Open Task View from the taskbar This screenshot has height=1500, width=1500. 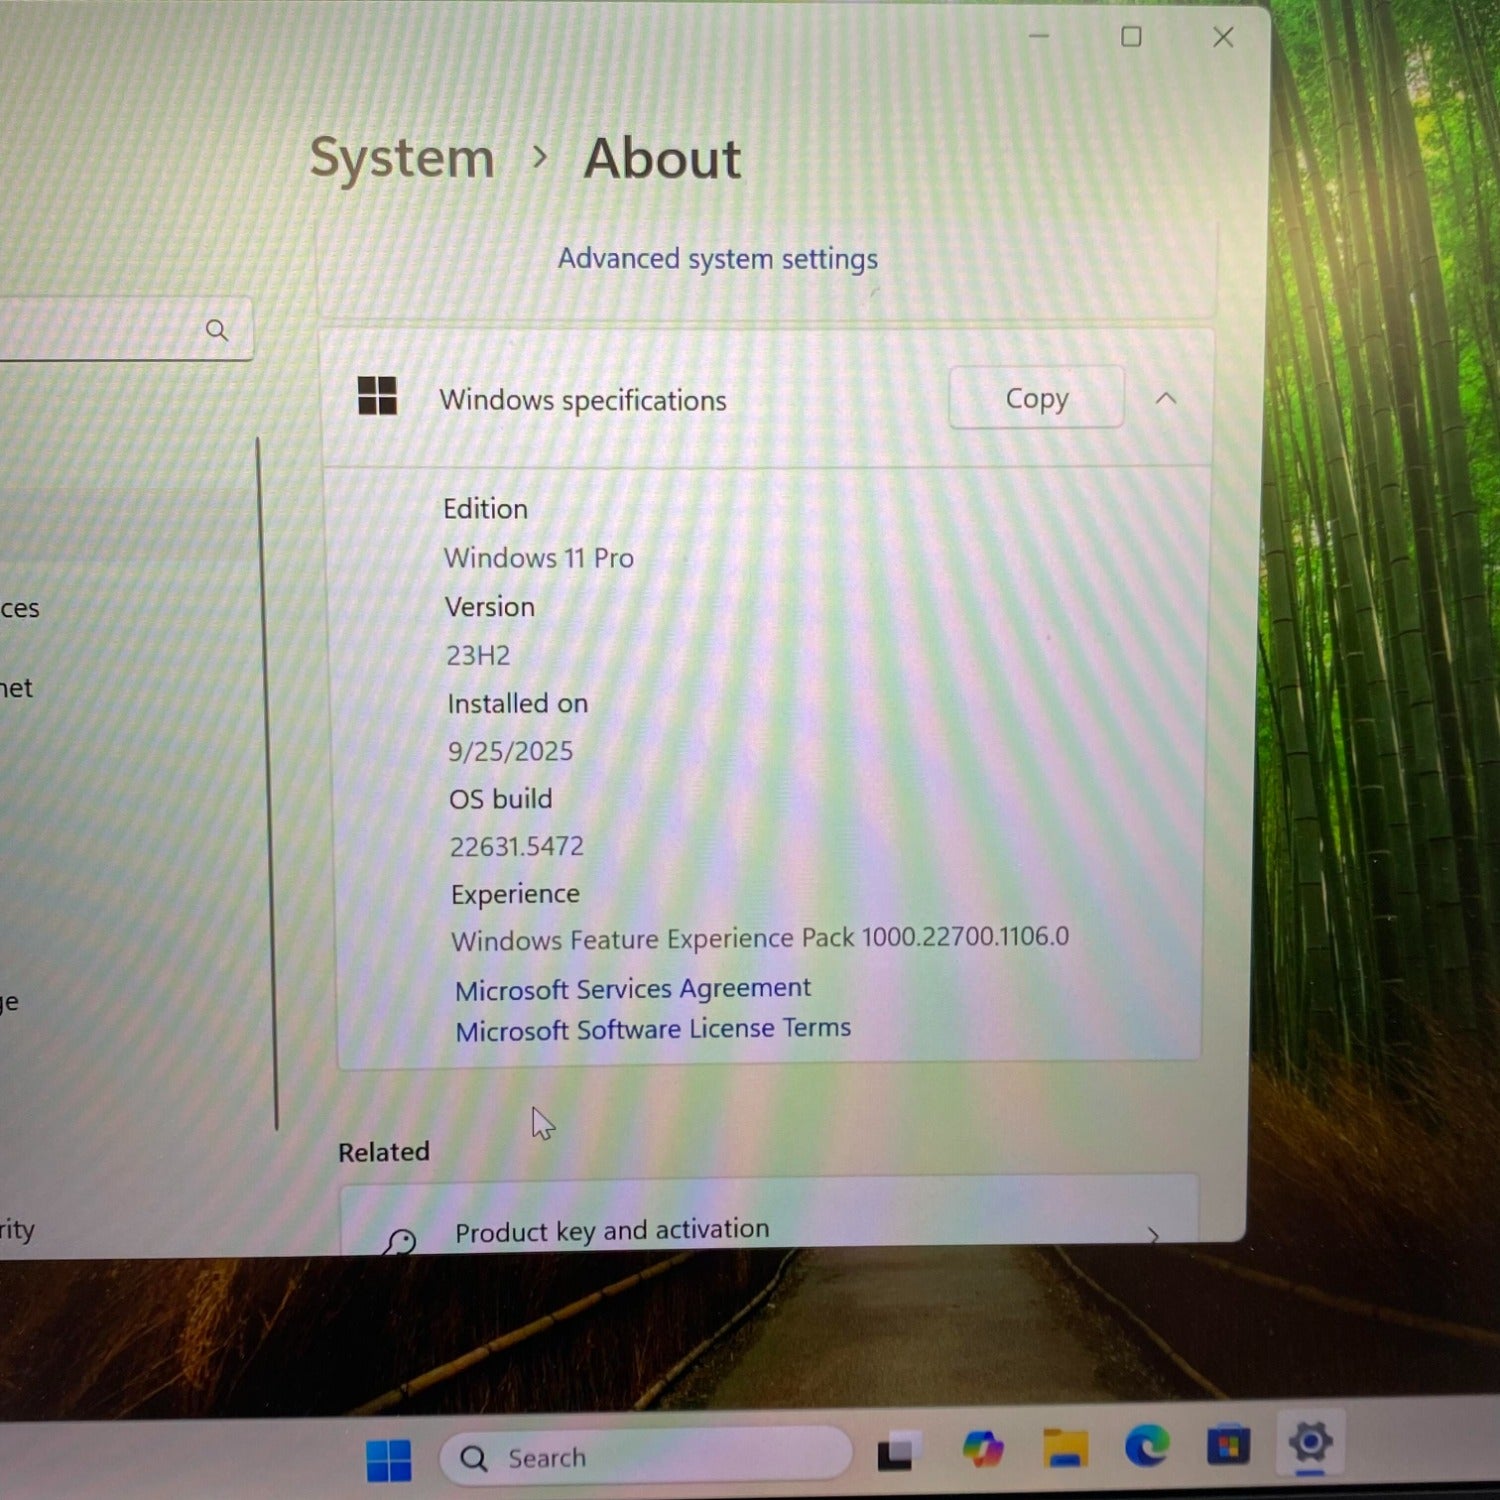[894, 1452]
